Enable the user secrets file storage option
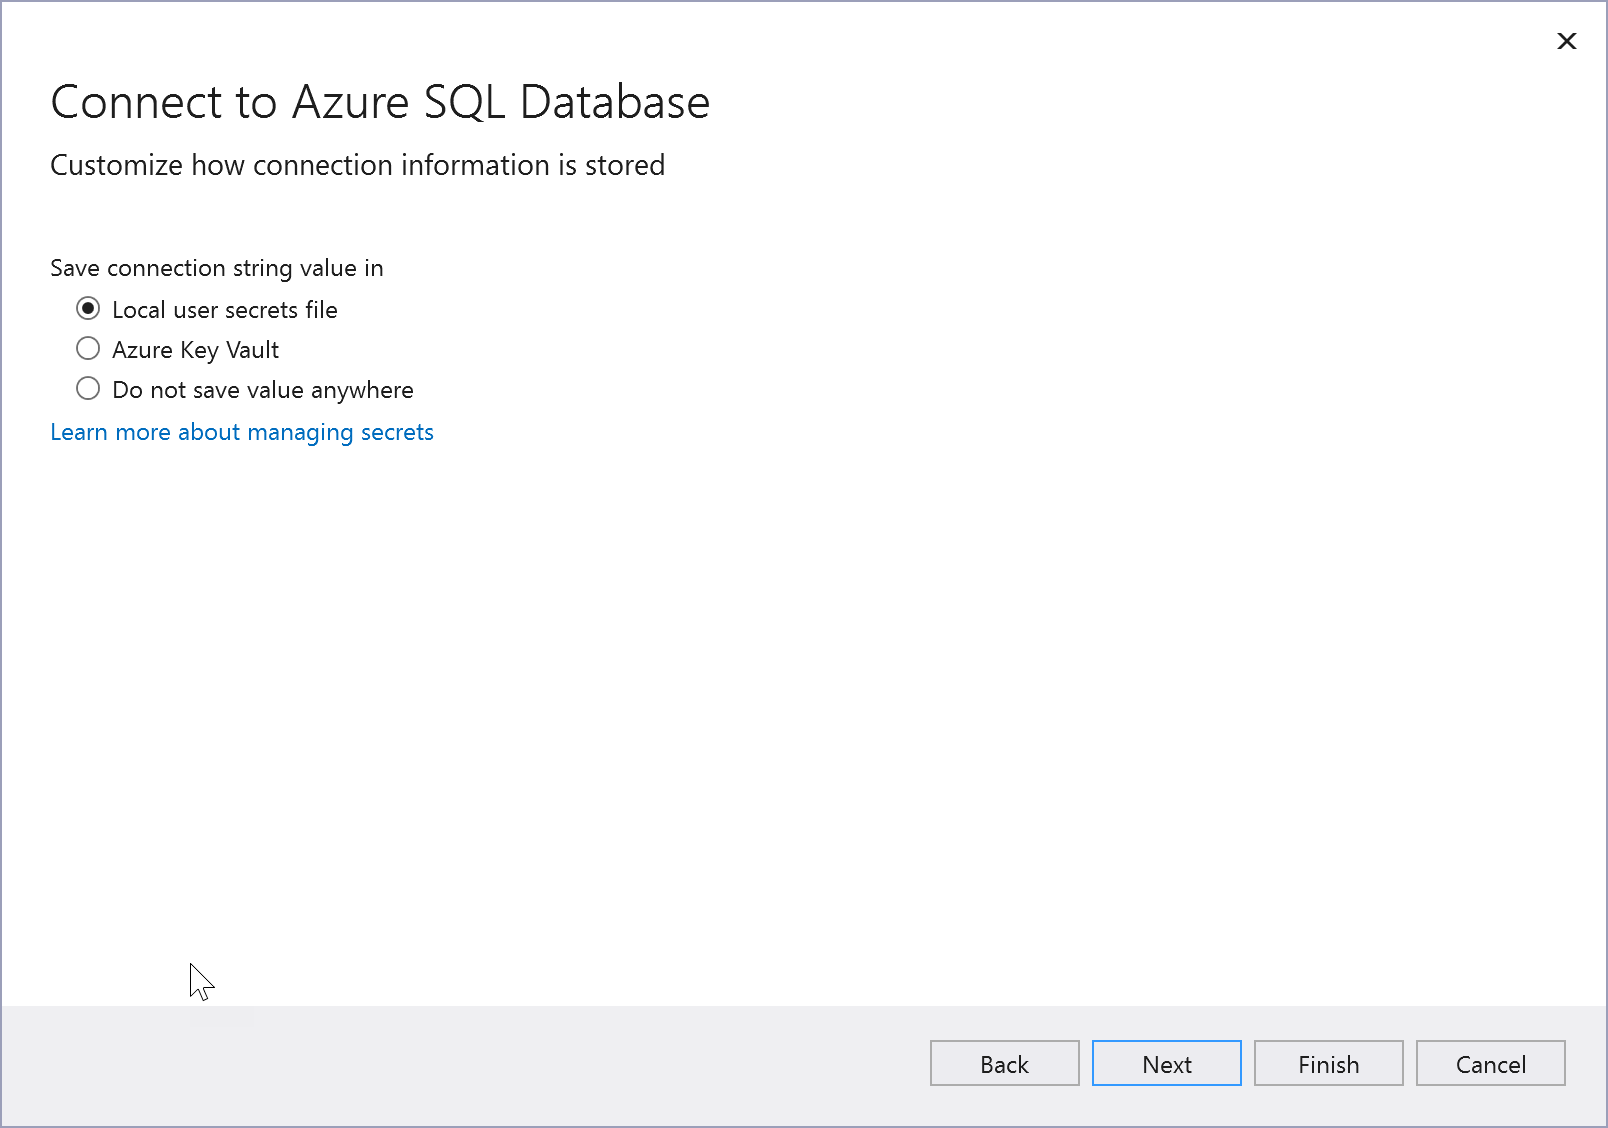 point(88,308)
